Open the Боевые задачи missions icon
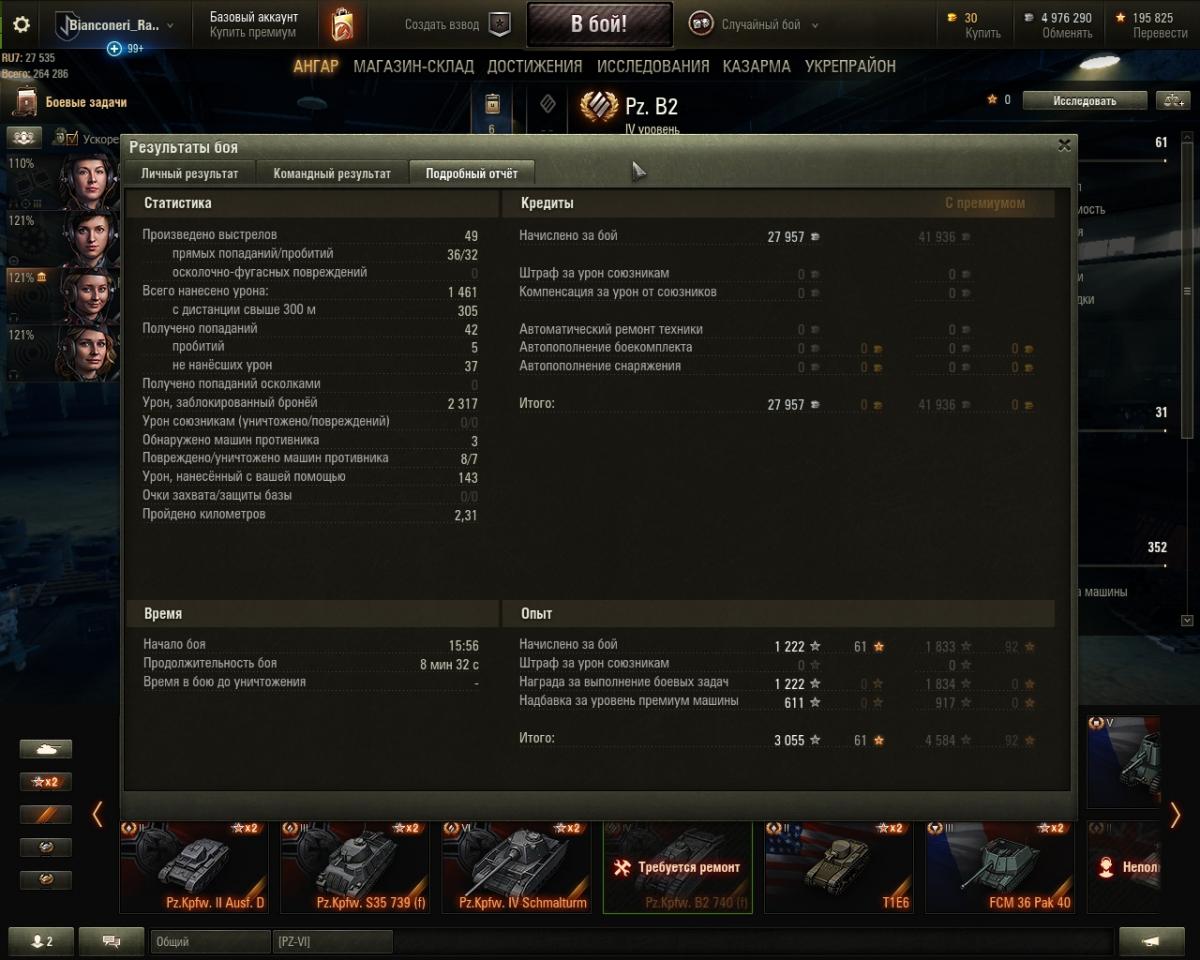Viewport: 1200px width, 960px height. click(25, 102)
